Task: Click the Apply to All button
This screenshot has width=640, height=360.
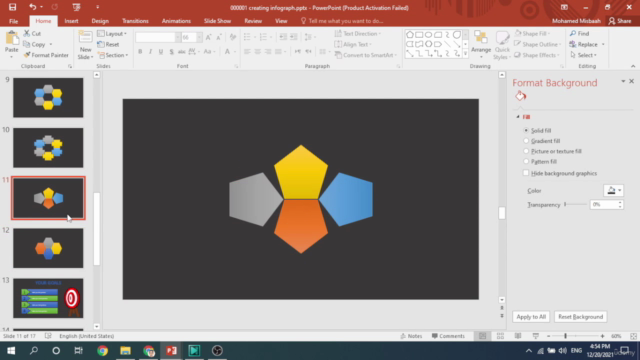Action: 531,317
